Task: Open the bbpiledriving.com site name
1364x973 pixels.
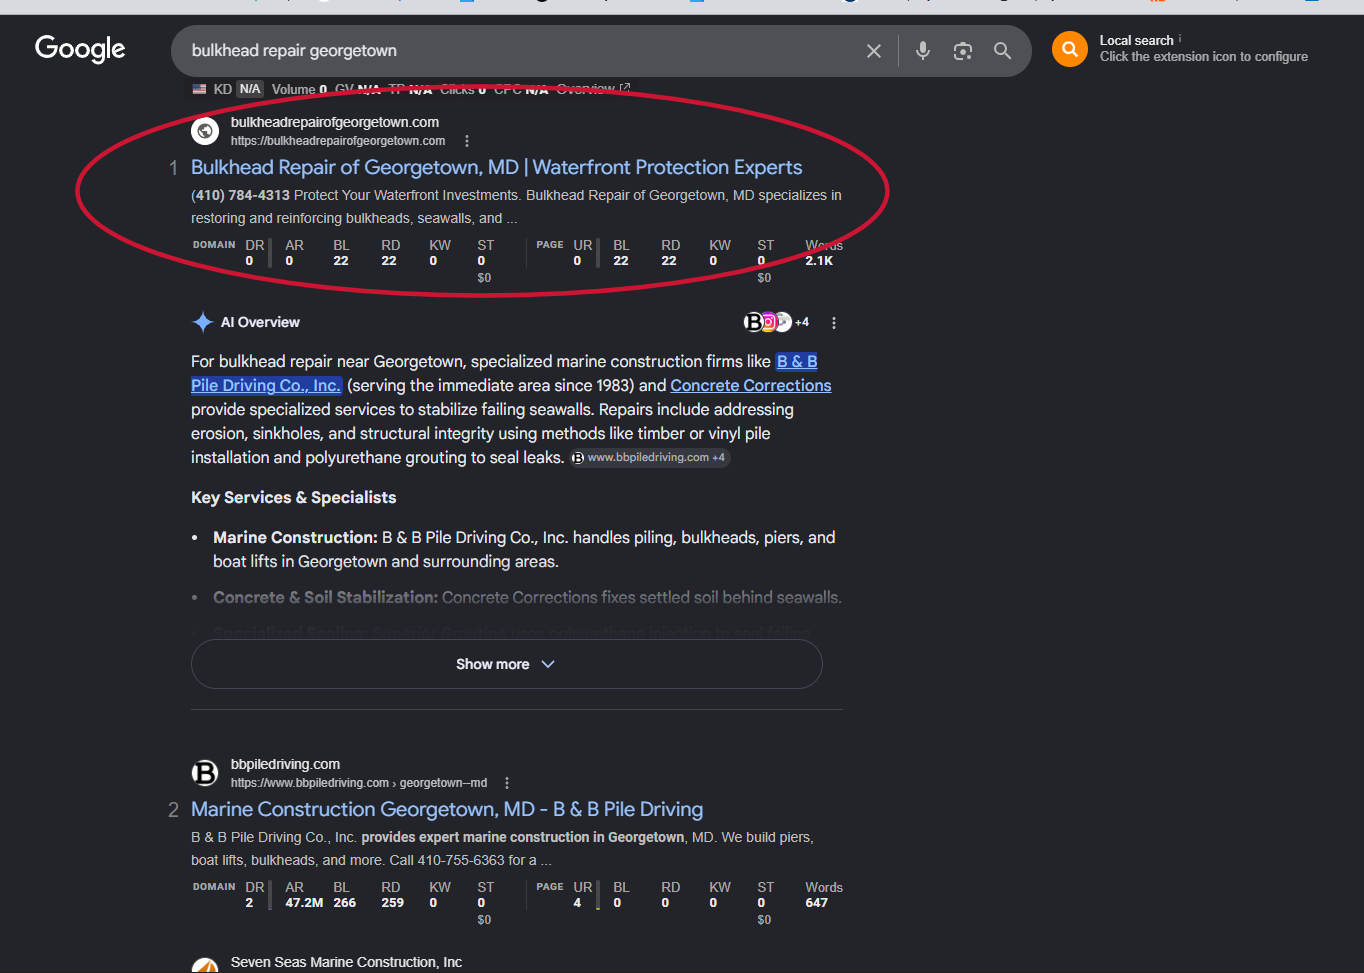Action: click(285, 764)
